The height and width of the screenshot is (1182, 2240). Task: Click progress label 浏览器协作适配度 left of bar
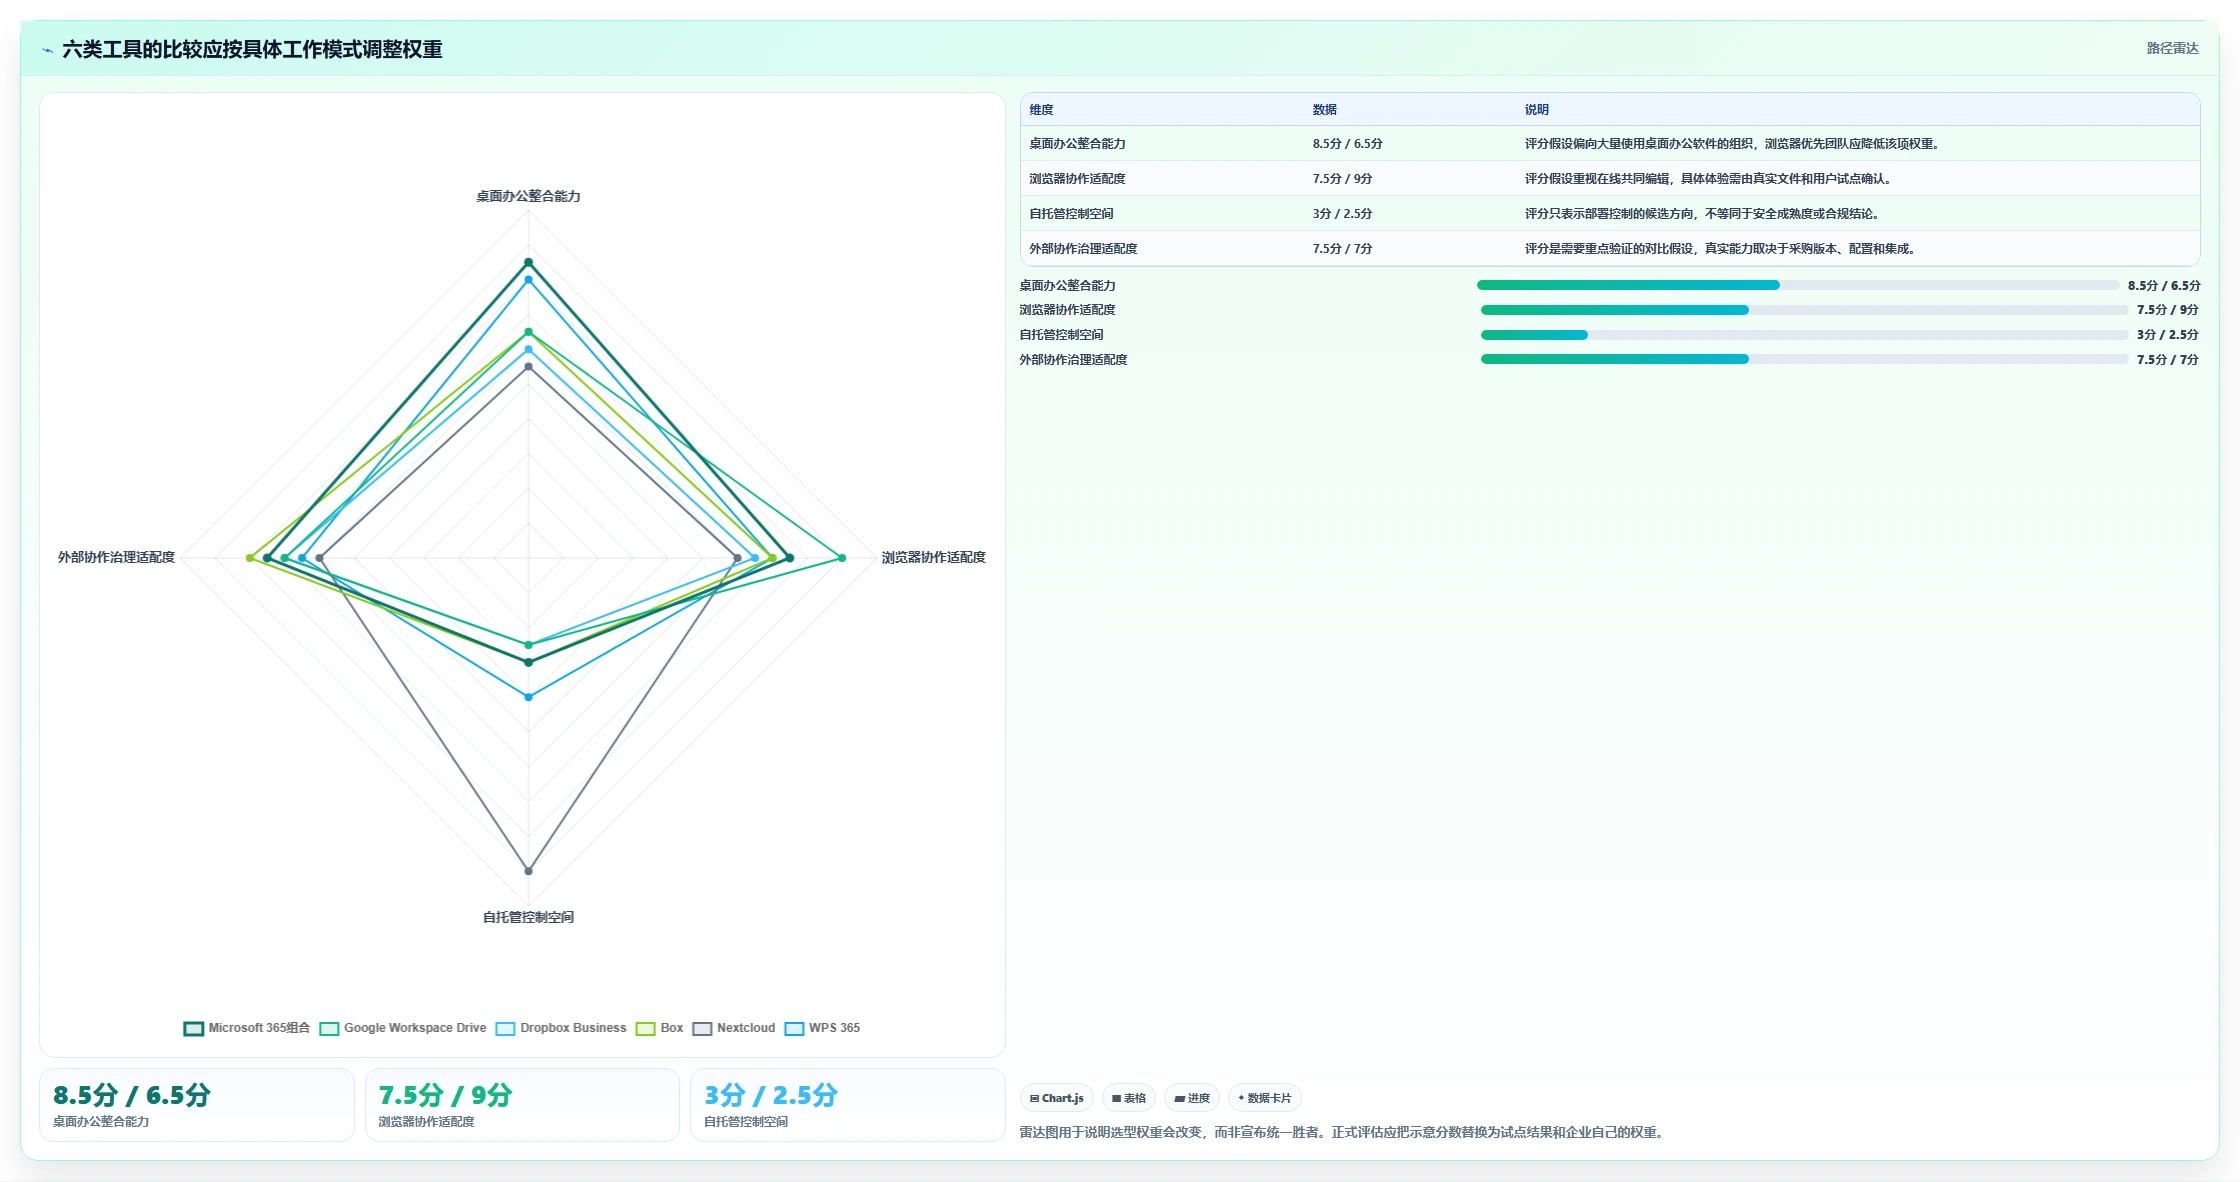1067,310
